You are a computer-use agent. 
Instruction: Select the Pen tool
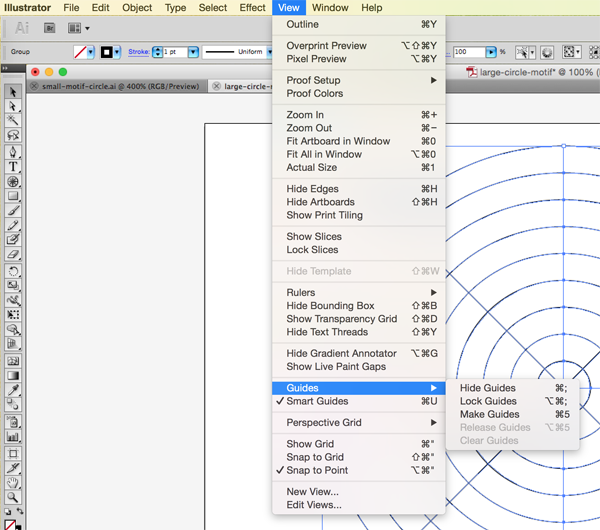point(13,152)
